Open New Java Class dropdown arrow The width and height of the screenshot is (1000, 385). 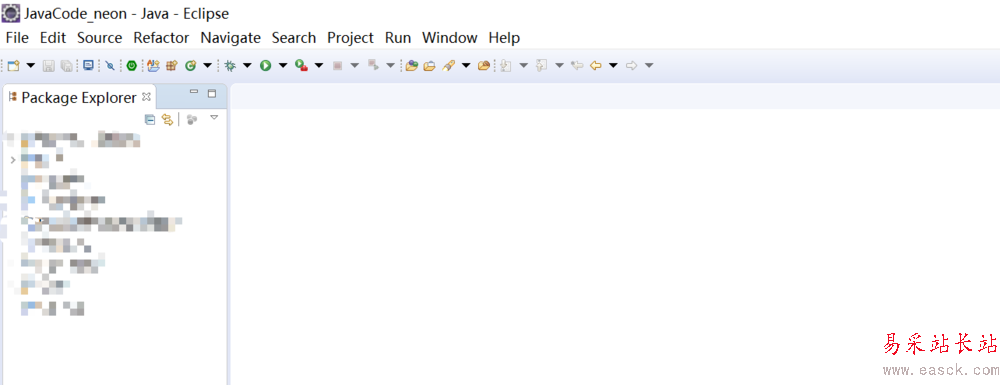point(207,65)
